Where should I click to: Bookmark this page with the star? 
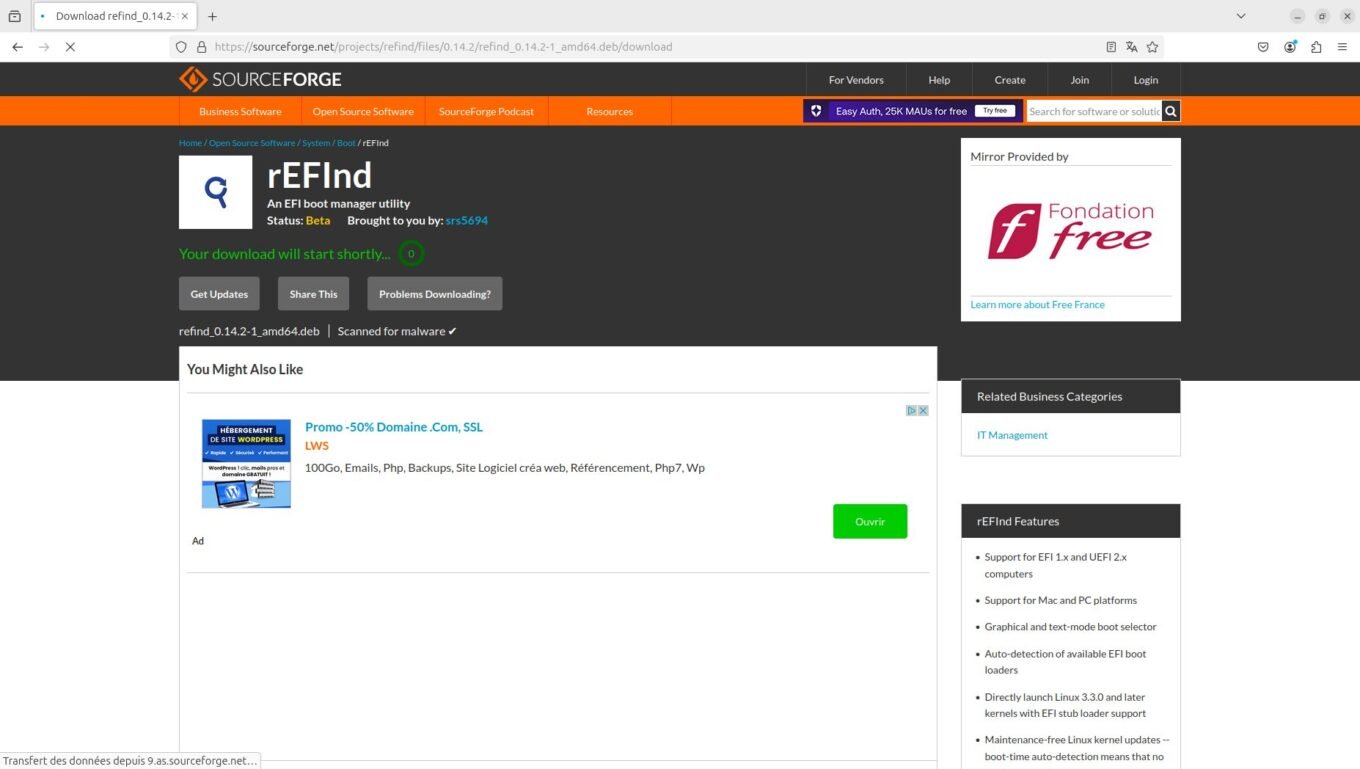pos(1152,47)
